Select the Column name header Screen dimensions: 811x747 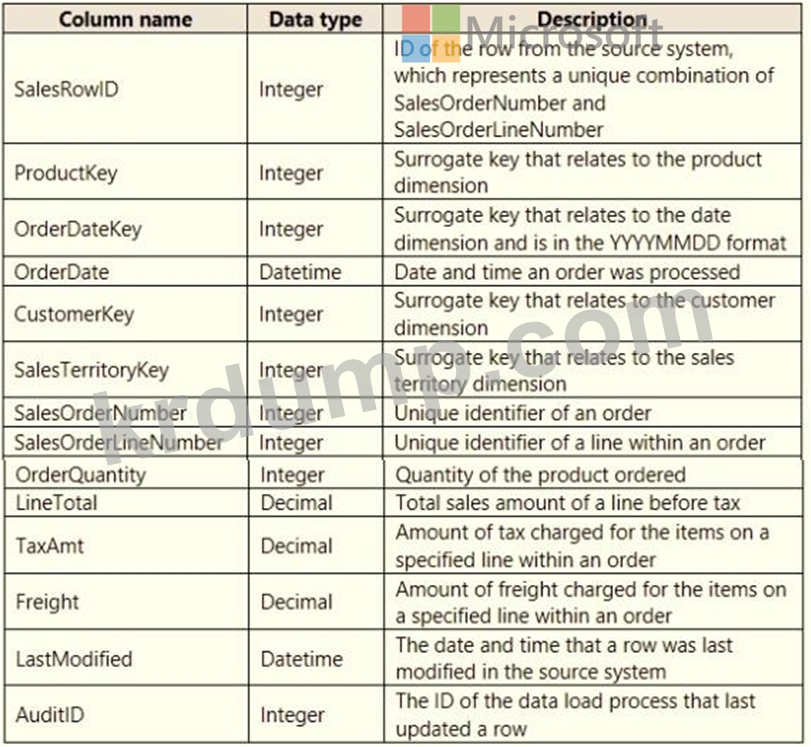click(x=126, y=20)
